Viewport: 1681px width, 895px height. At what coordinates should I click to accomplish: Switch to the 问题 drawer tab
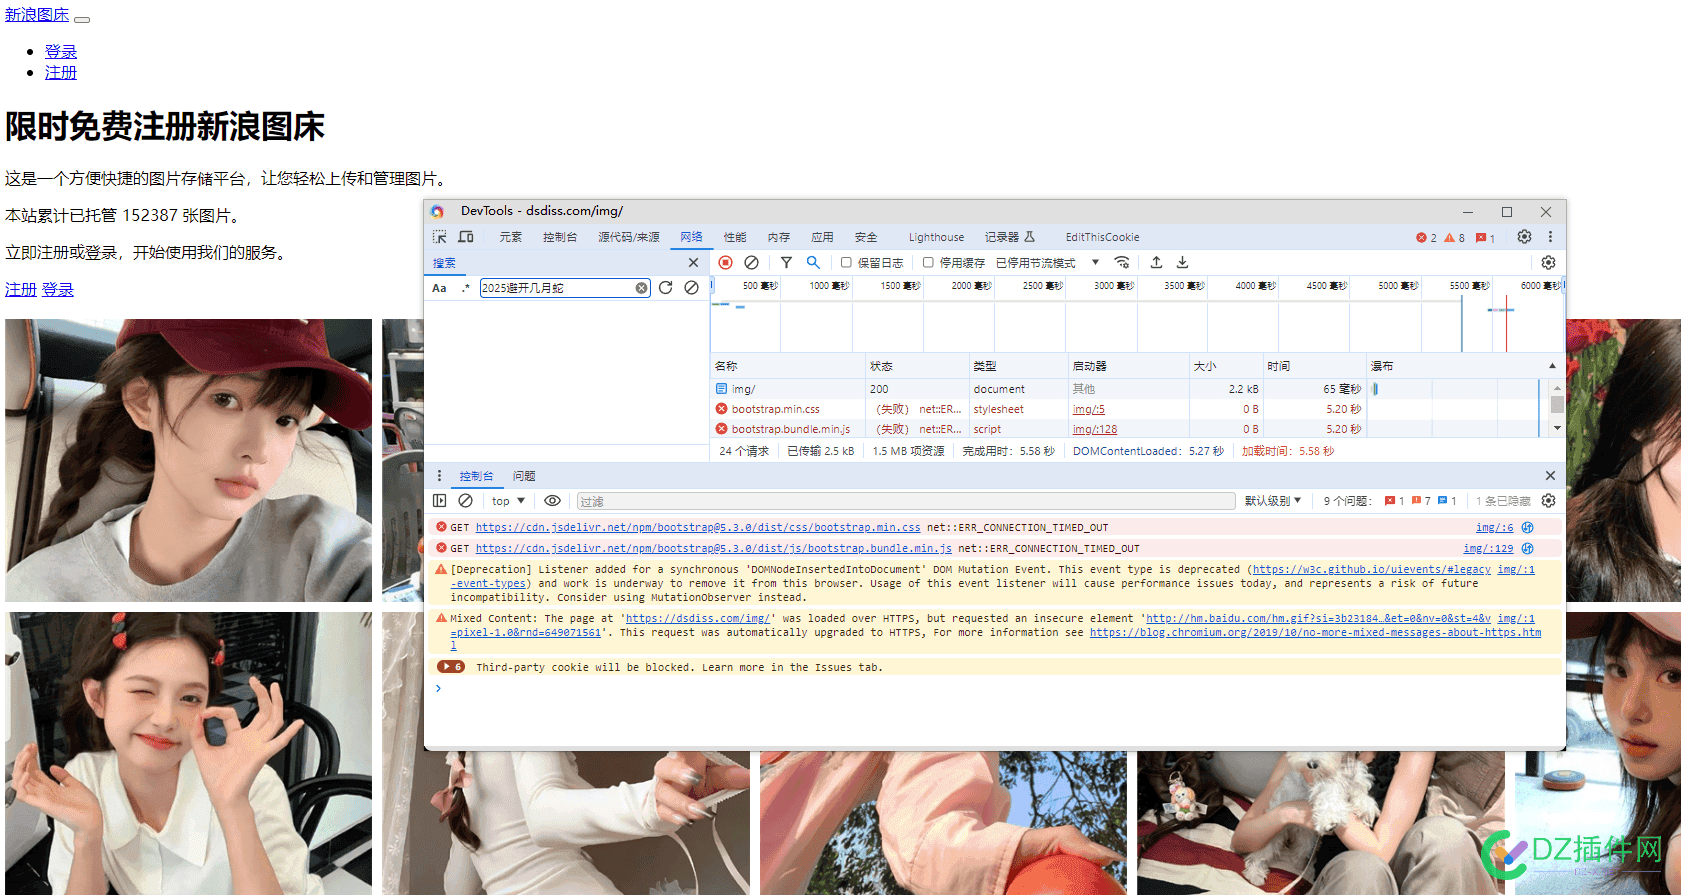[x=524, y=476]
